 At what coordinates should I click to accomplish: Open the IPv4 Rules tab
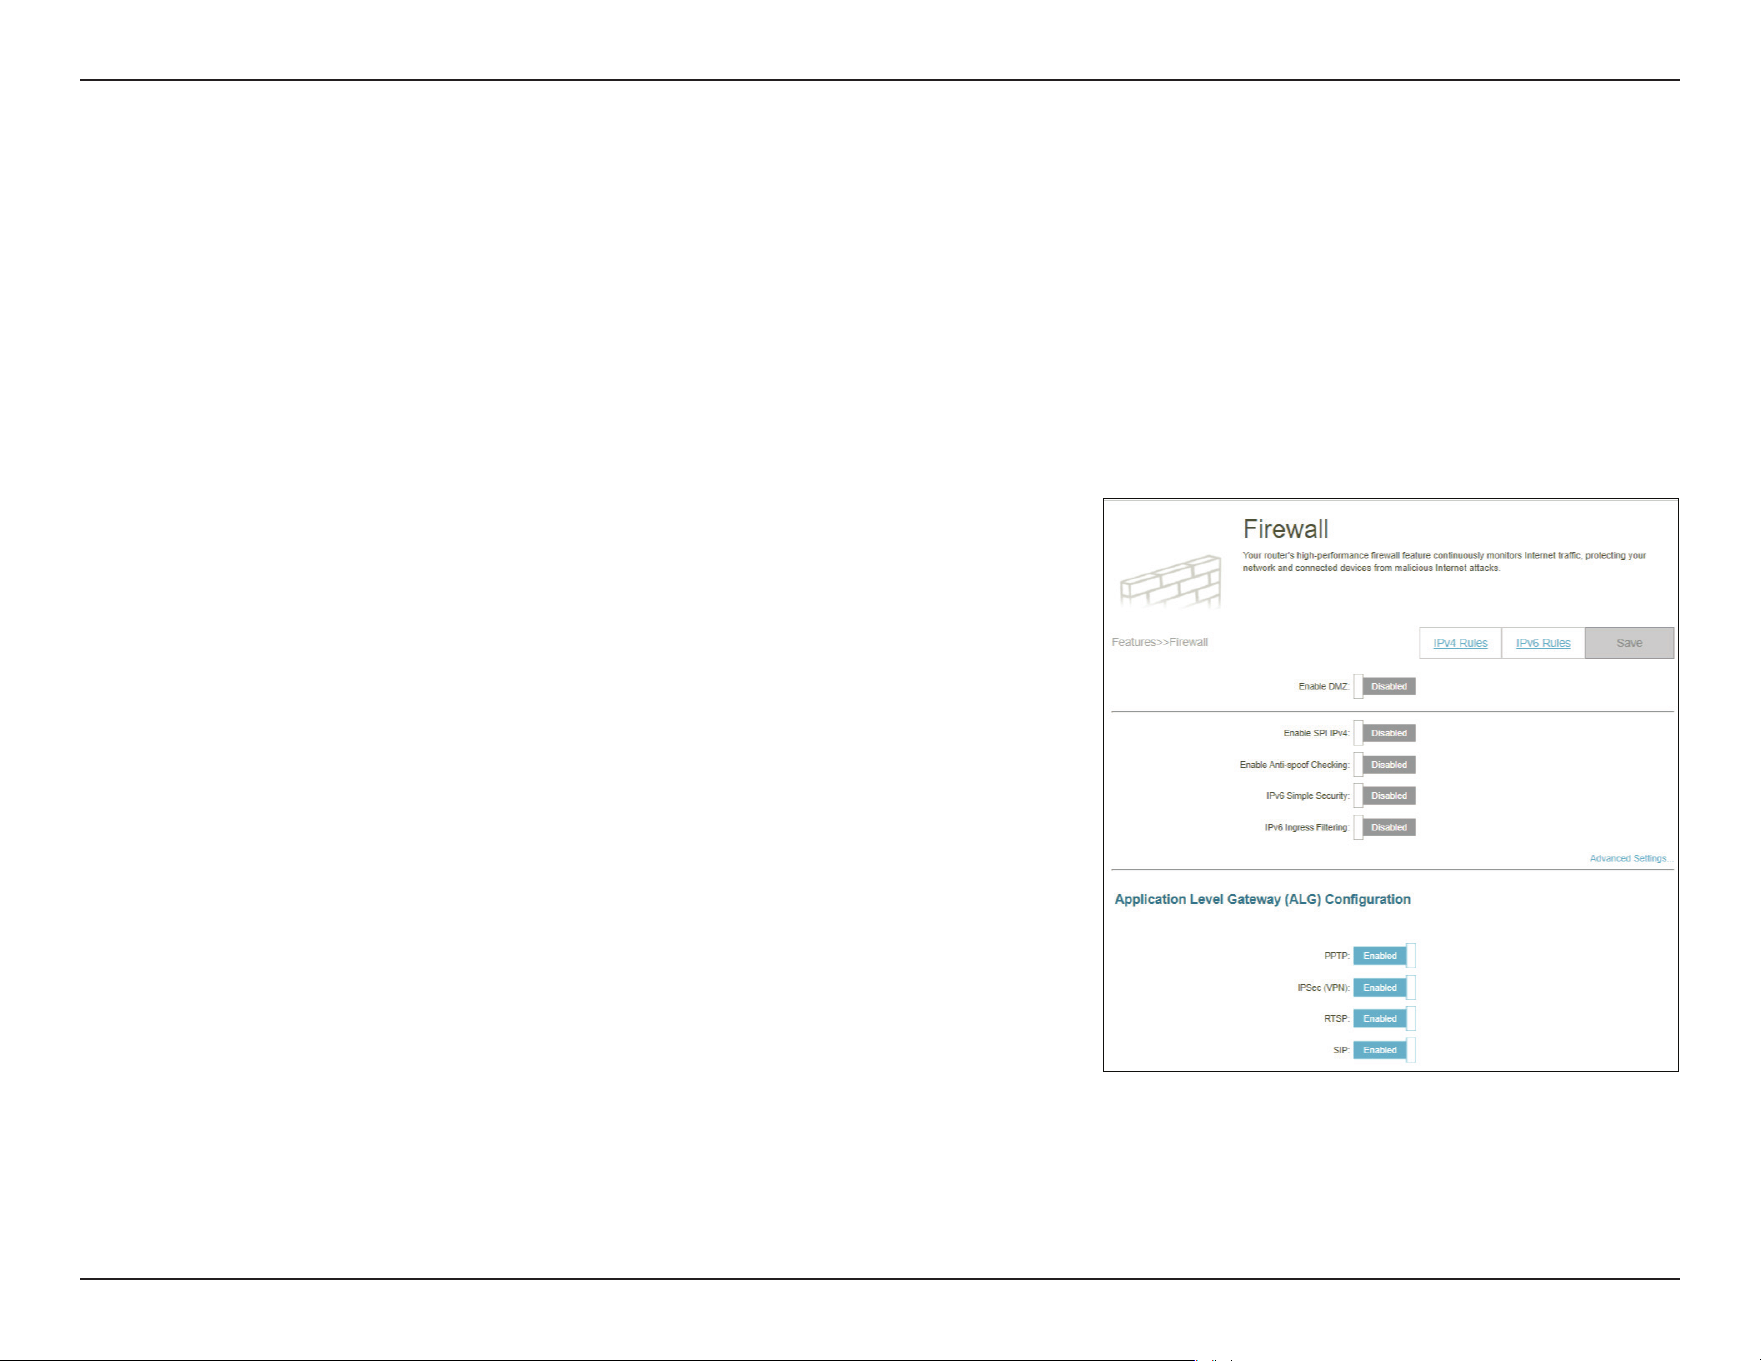pyautogui.click(x=1460, y=643)
